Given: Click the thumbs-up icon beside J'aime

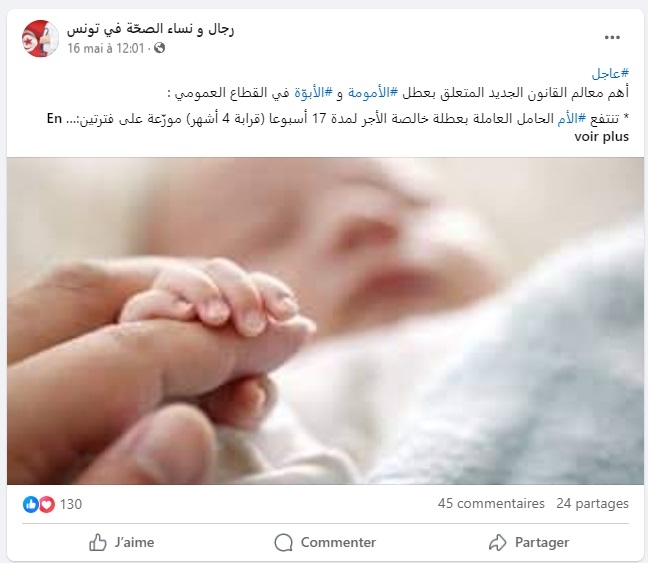Looking at the screenshot, I should 98,542.
